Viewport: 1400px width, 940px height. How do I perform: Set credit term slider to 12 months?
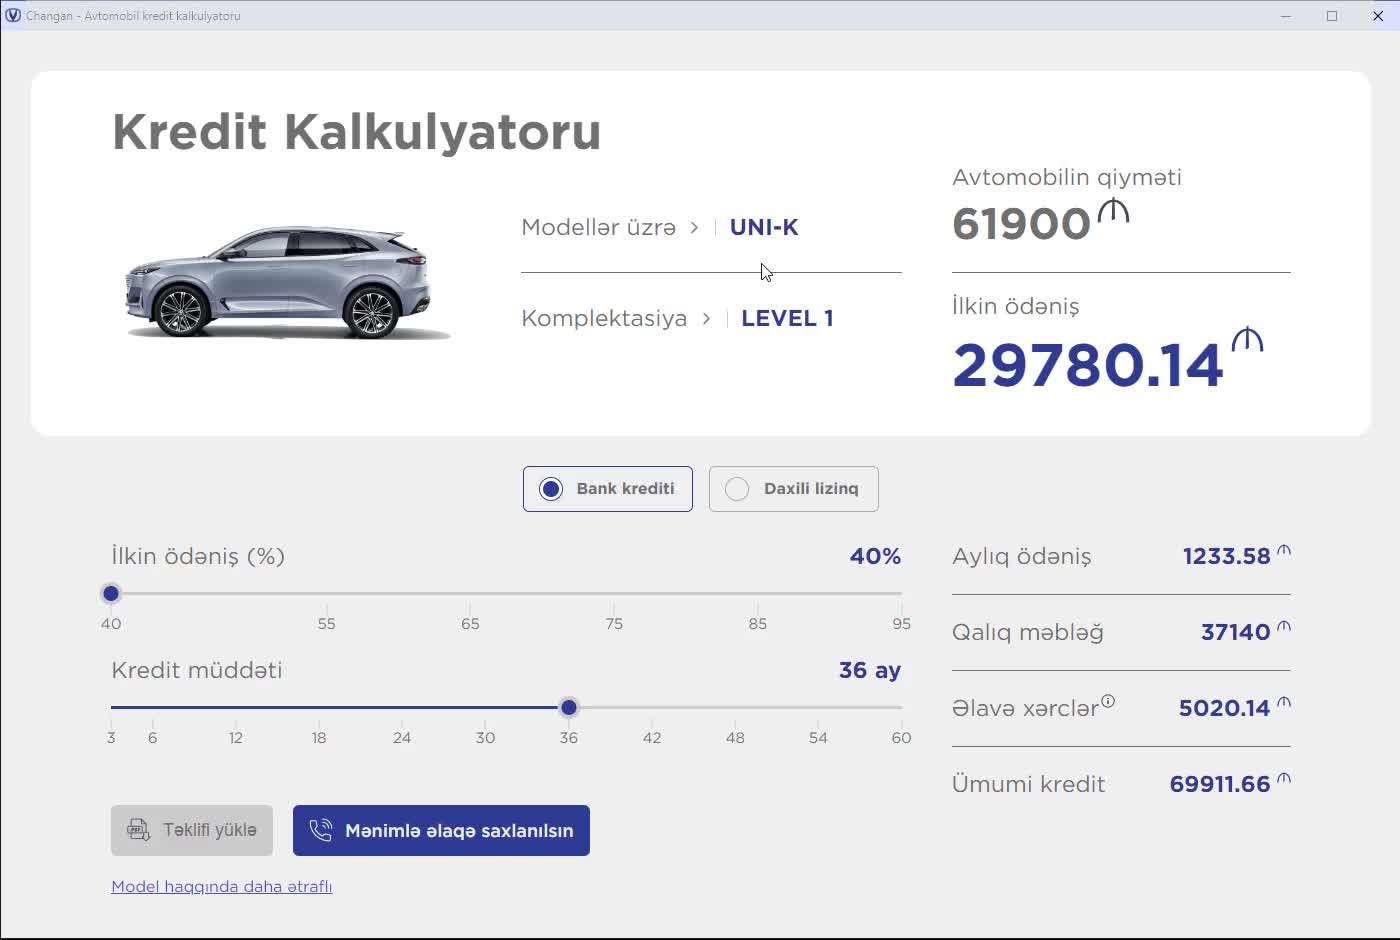tap(236, 707)
